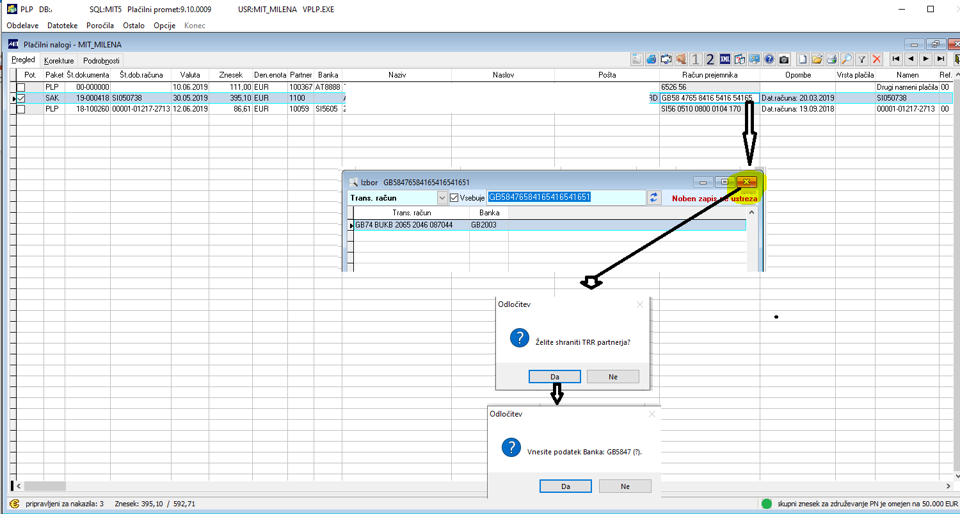The image size is (960, 514).
Task: Delete record with red X icon
Action: click(877, 59)
